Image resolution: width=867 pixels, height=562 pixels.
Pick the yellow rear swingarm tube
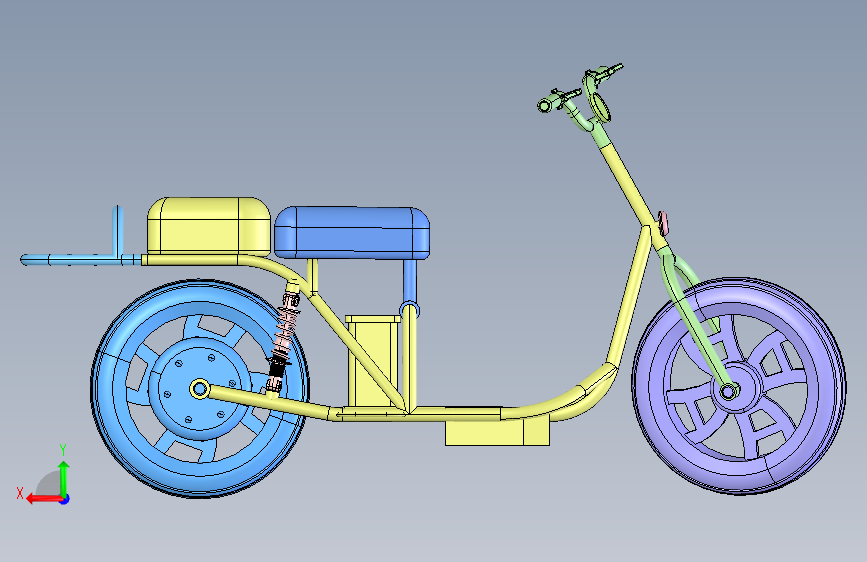pos(271,403)
